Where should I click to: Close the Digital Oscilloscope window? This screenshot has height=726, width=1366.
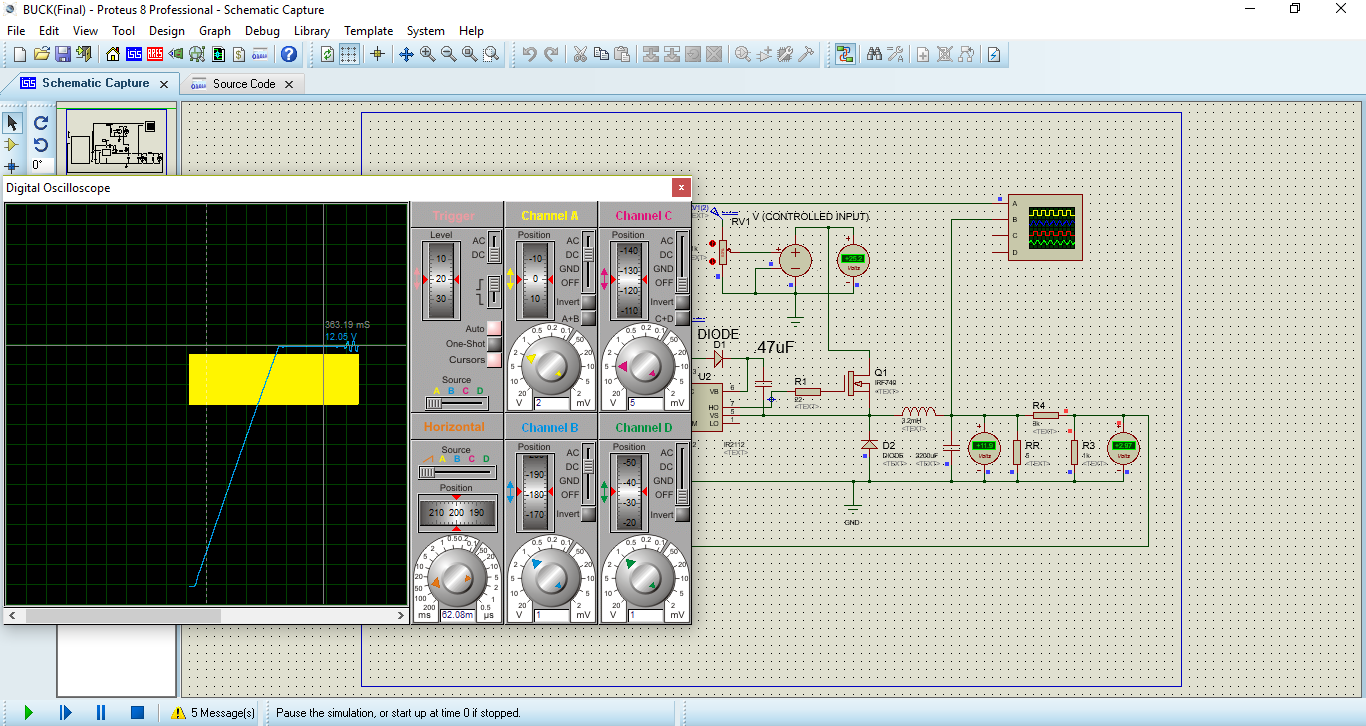(681, 187)
